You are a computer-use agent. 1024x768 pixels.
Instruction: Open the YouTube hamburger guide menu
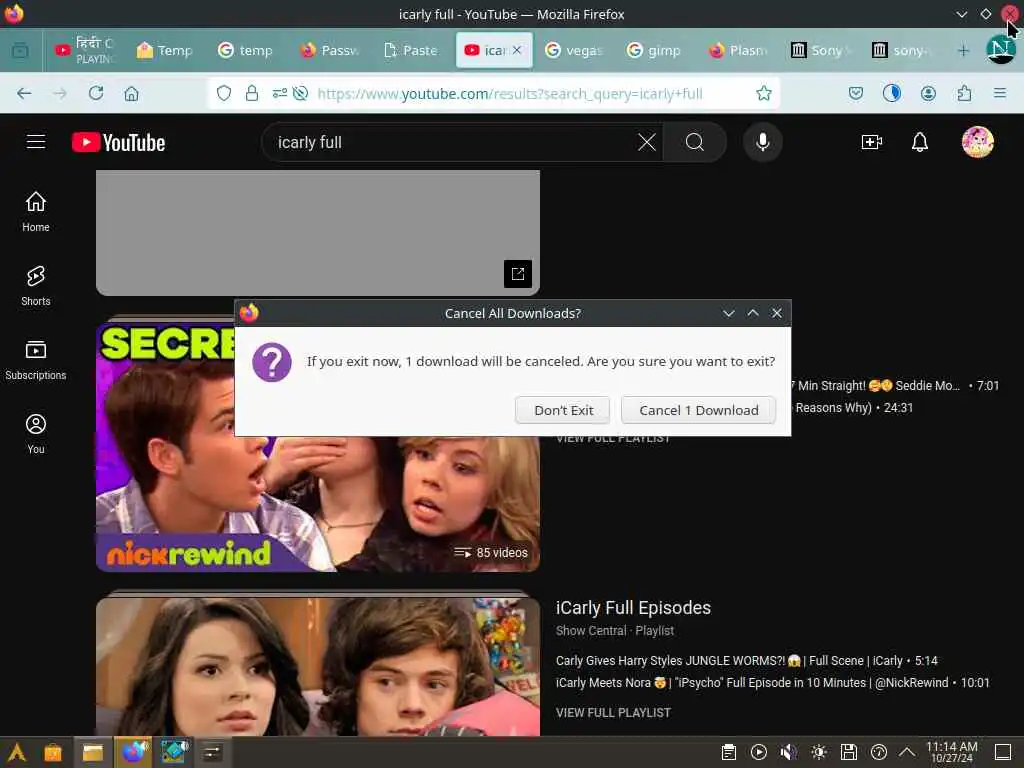point(36,142)
